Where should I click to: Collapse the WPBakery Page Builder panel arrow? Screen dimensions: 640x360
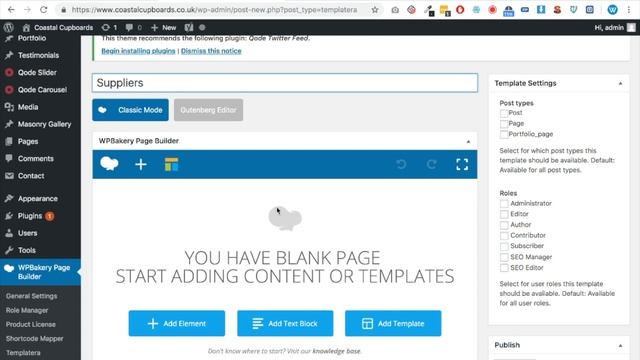[468, 141]
